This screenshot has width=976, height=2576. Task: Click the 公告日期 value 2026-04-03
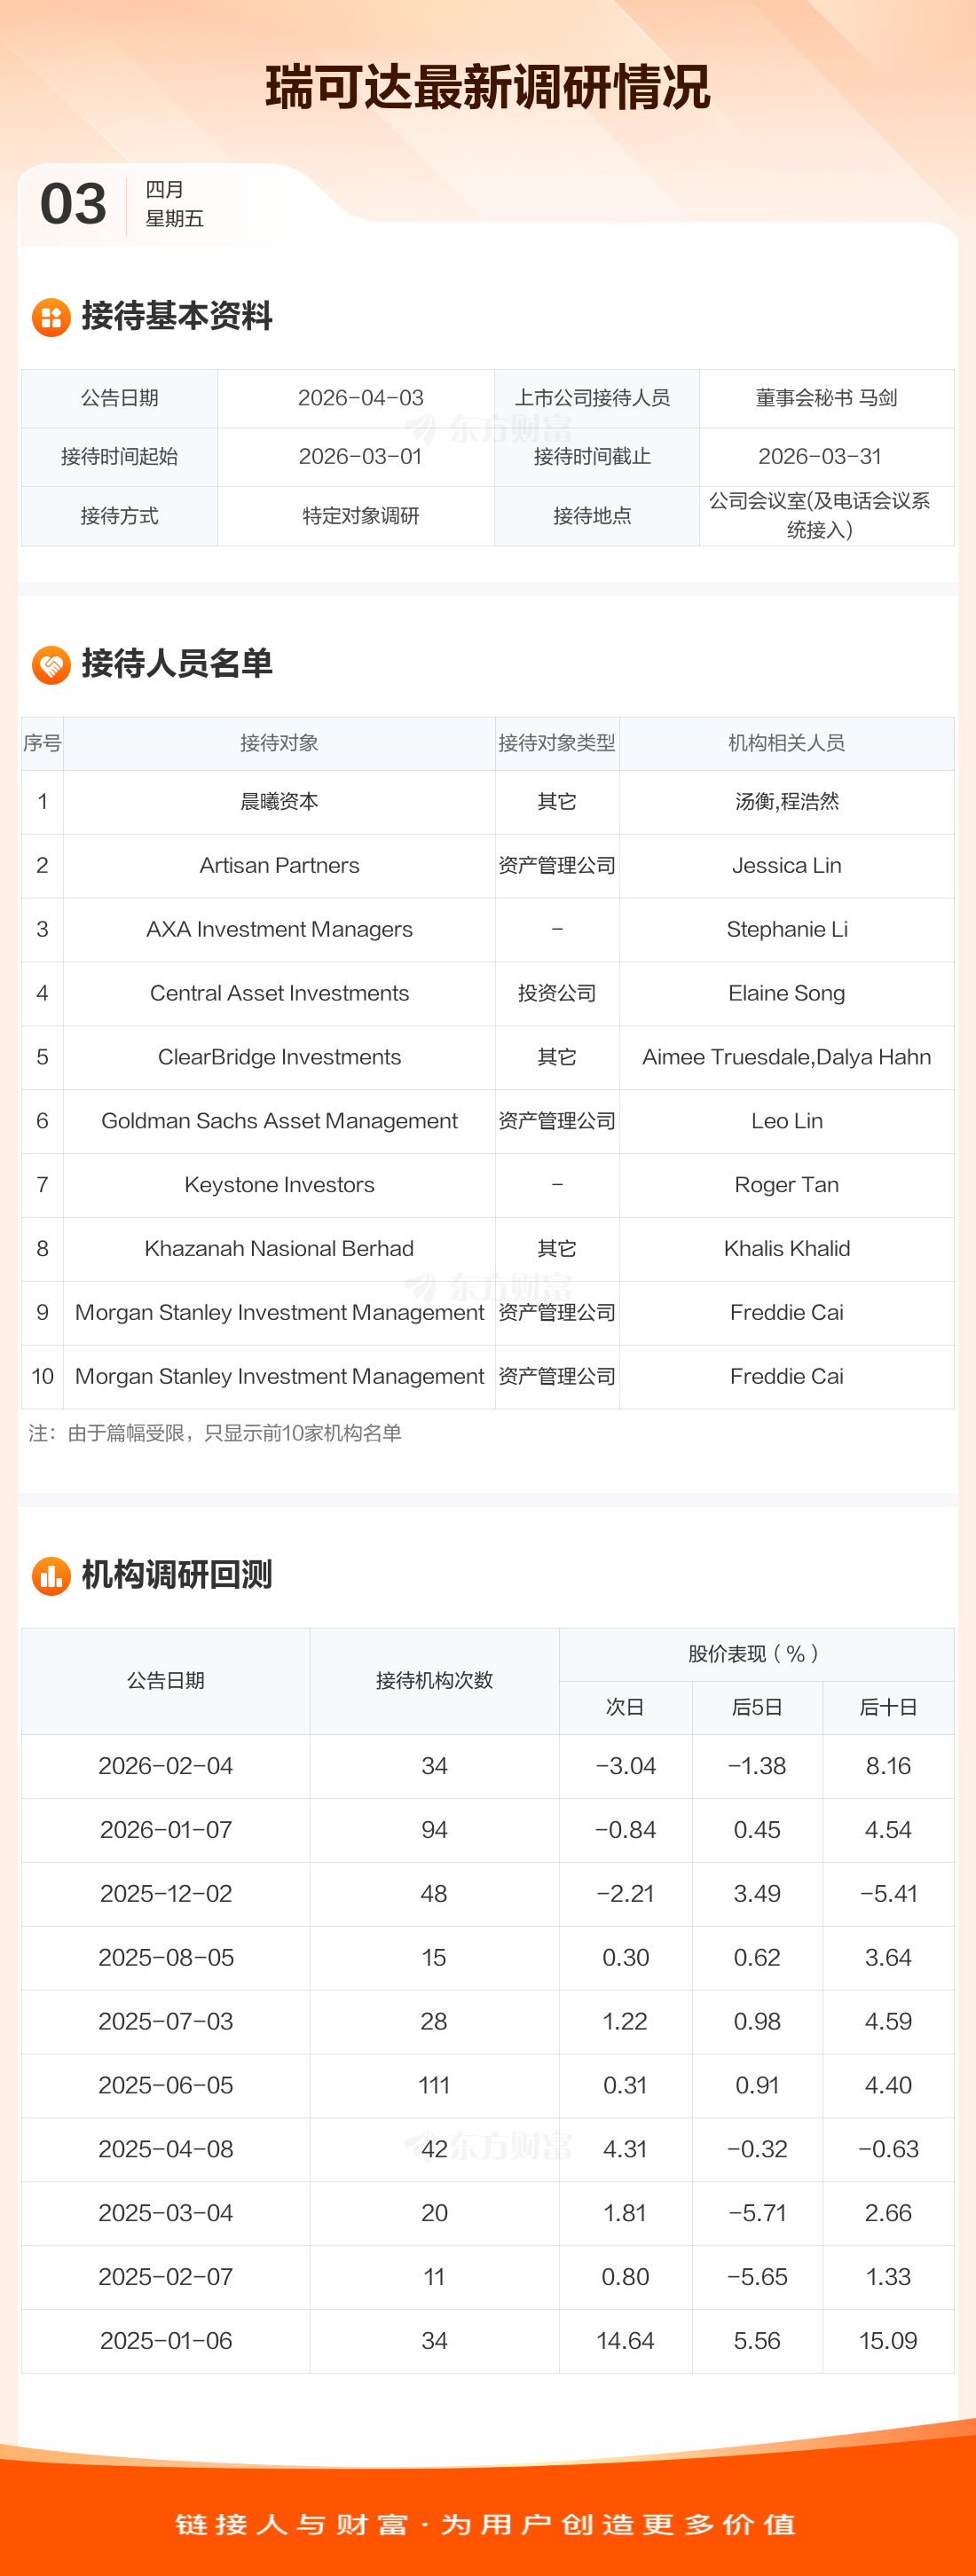(361, 398)
